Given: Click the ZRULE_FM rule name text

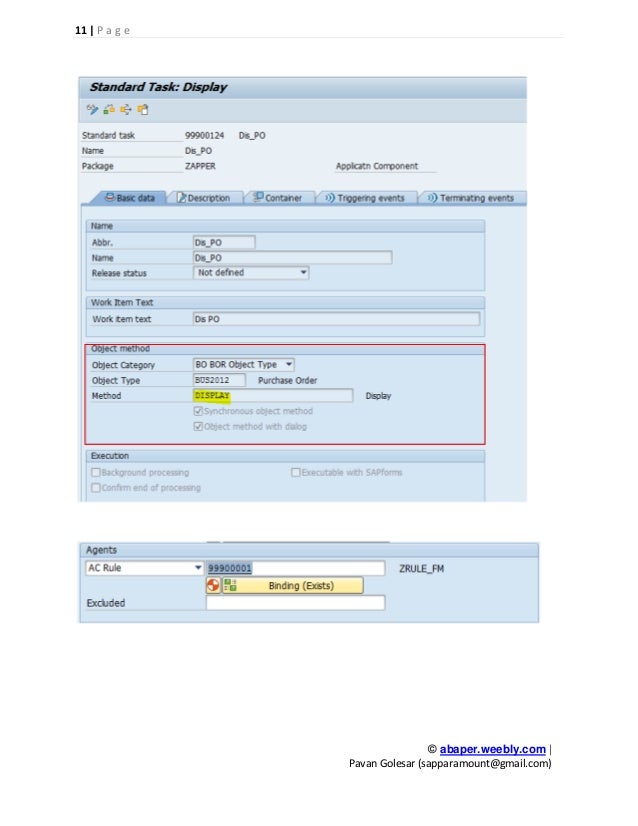Looking at the screenshot, I should point(421,568).
